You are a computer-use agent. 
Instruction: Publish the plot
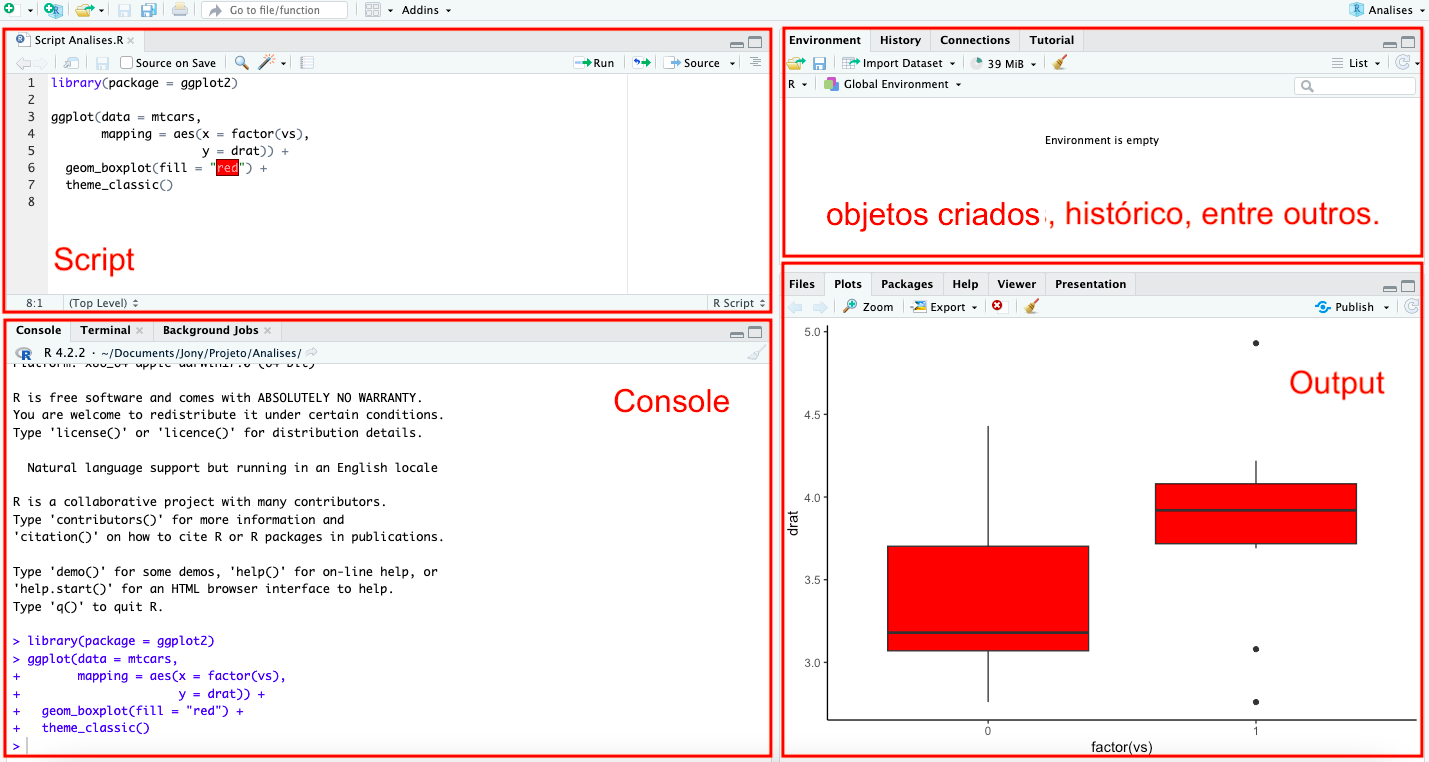pos(1346,307)
